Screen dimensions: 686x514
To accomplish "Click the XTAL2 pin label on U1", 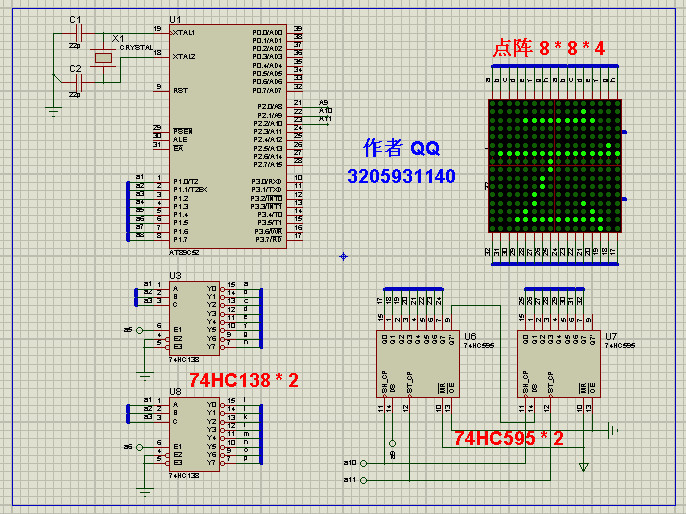I will 184,57.
